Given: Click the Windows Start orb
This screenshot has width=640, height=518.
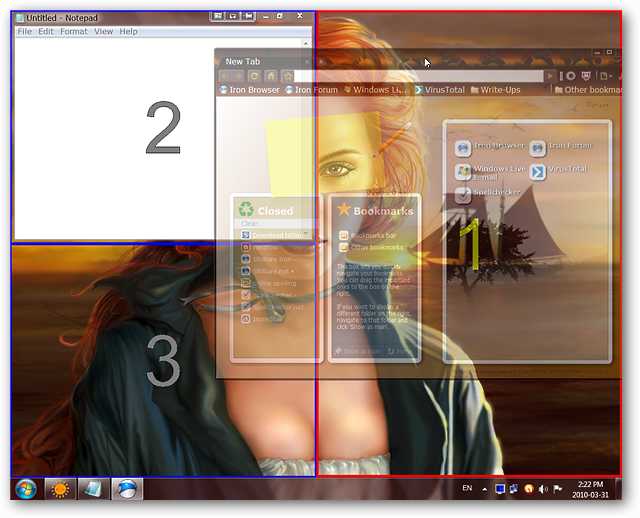Looking at the screenshot, I should pos(26,489).
